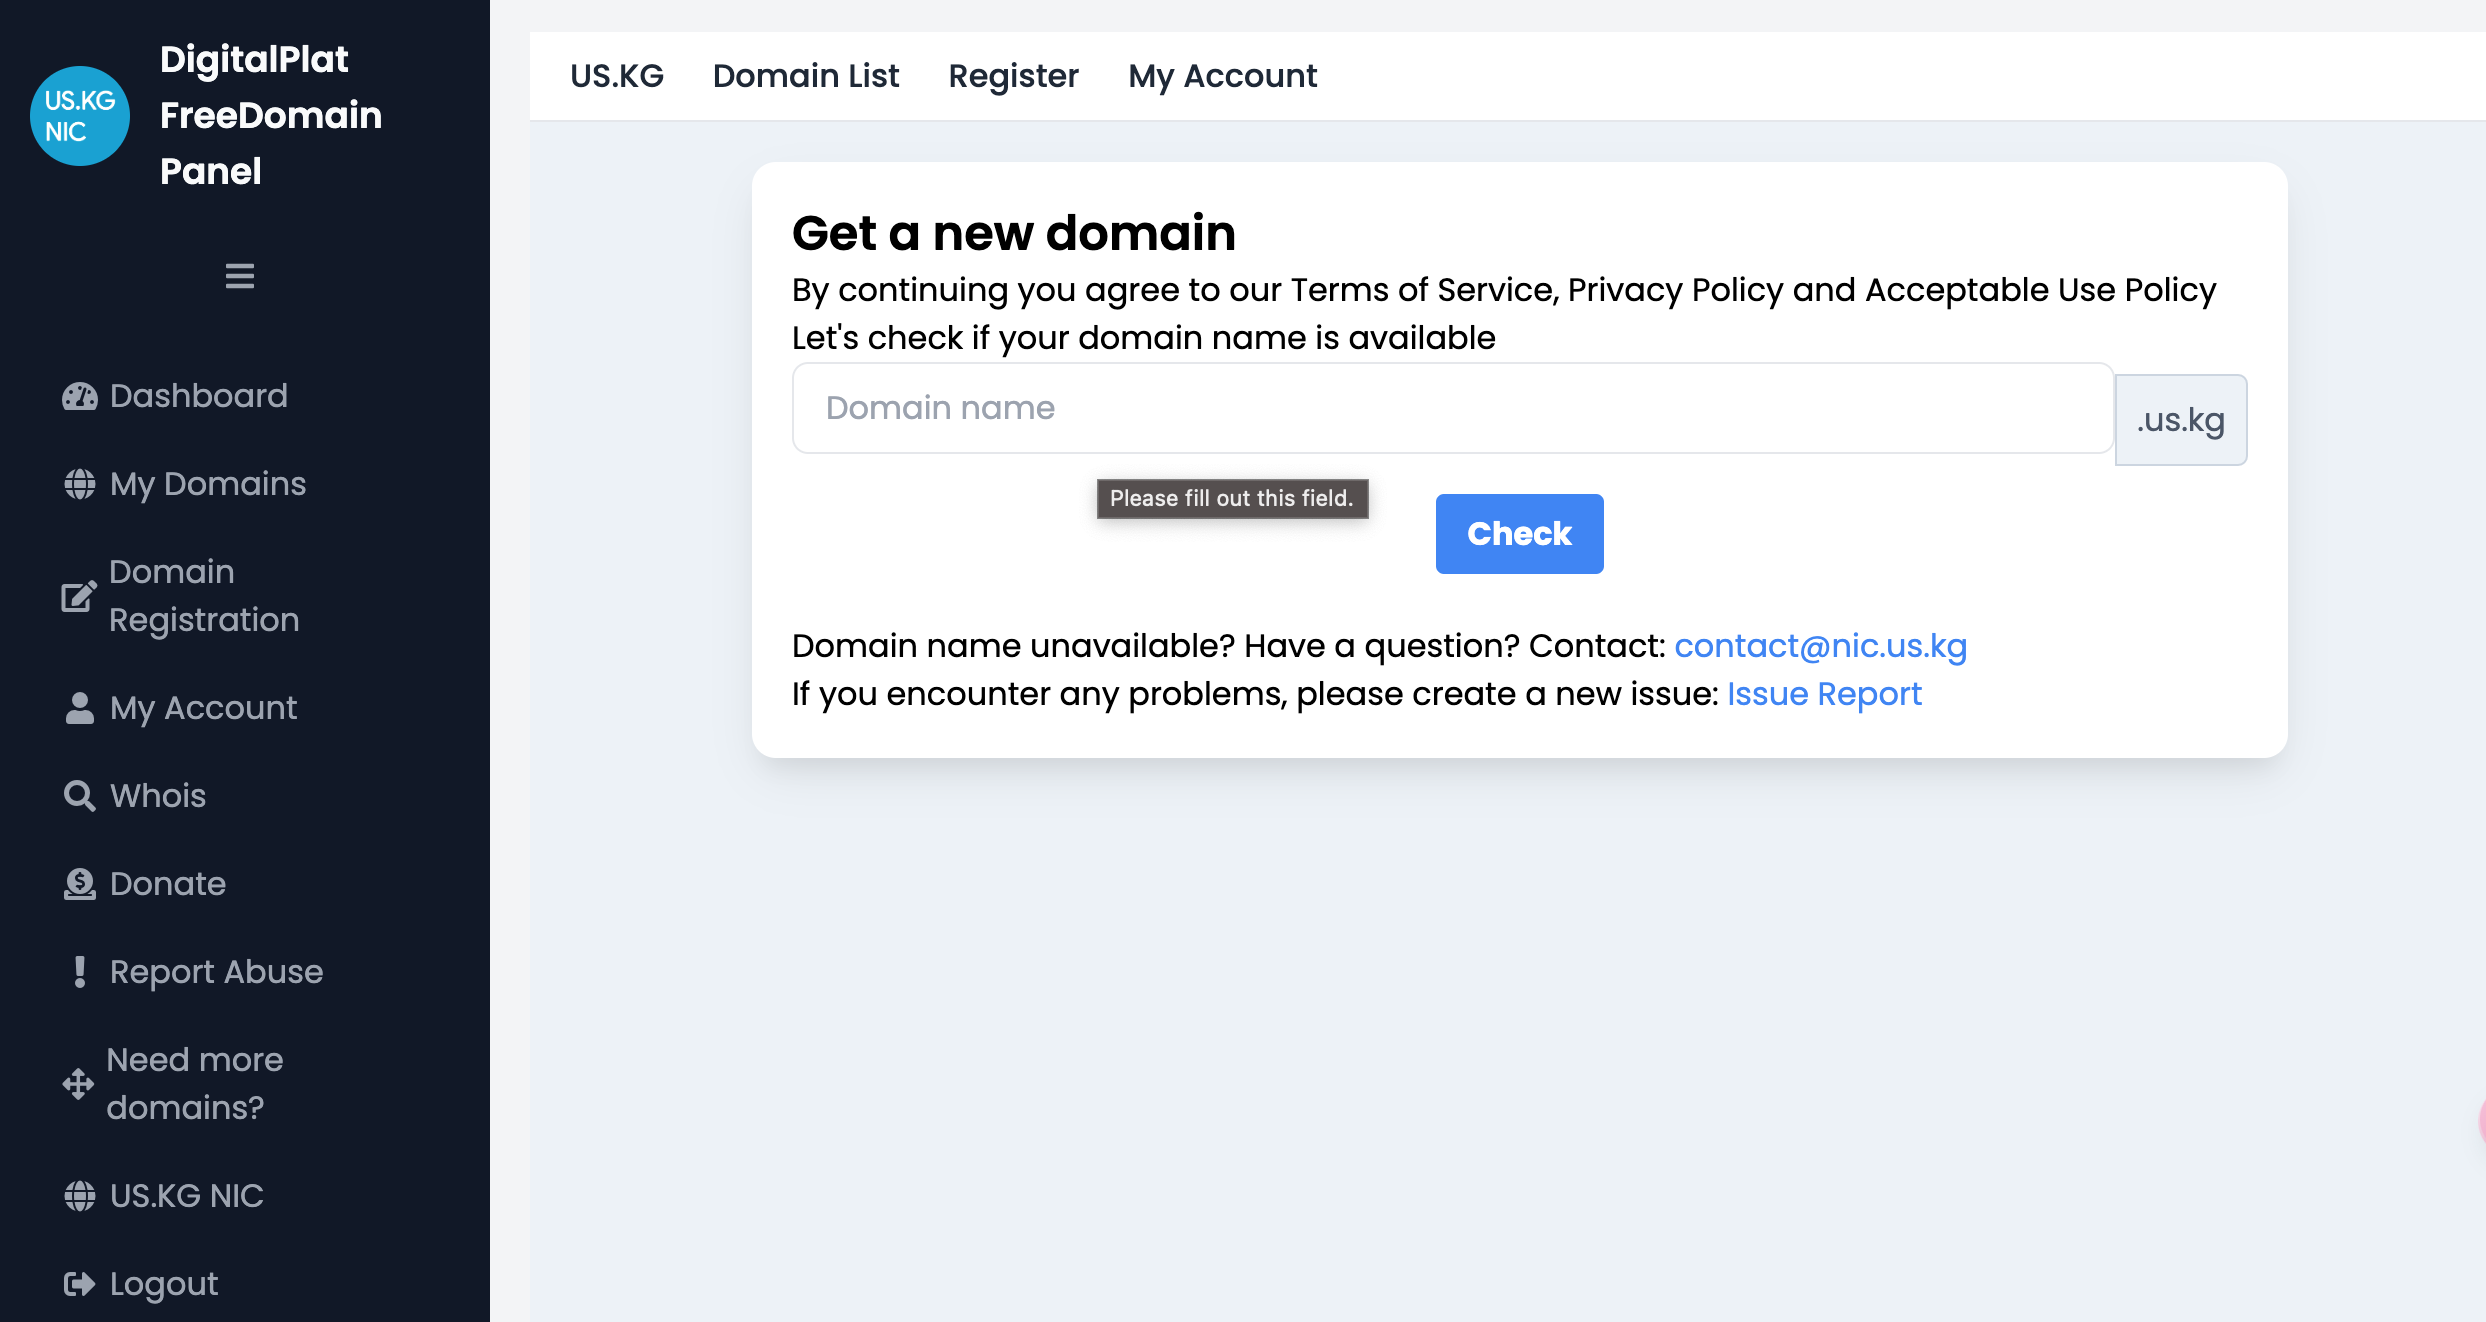
Task: Click the contact@nic.us.kg email link
Action: (1821, 646)
